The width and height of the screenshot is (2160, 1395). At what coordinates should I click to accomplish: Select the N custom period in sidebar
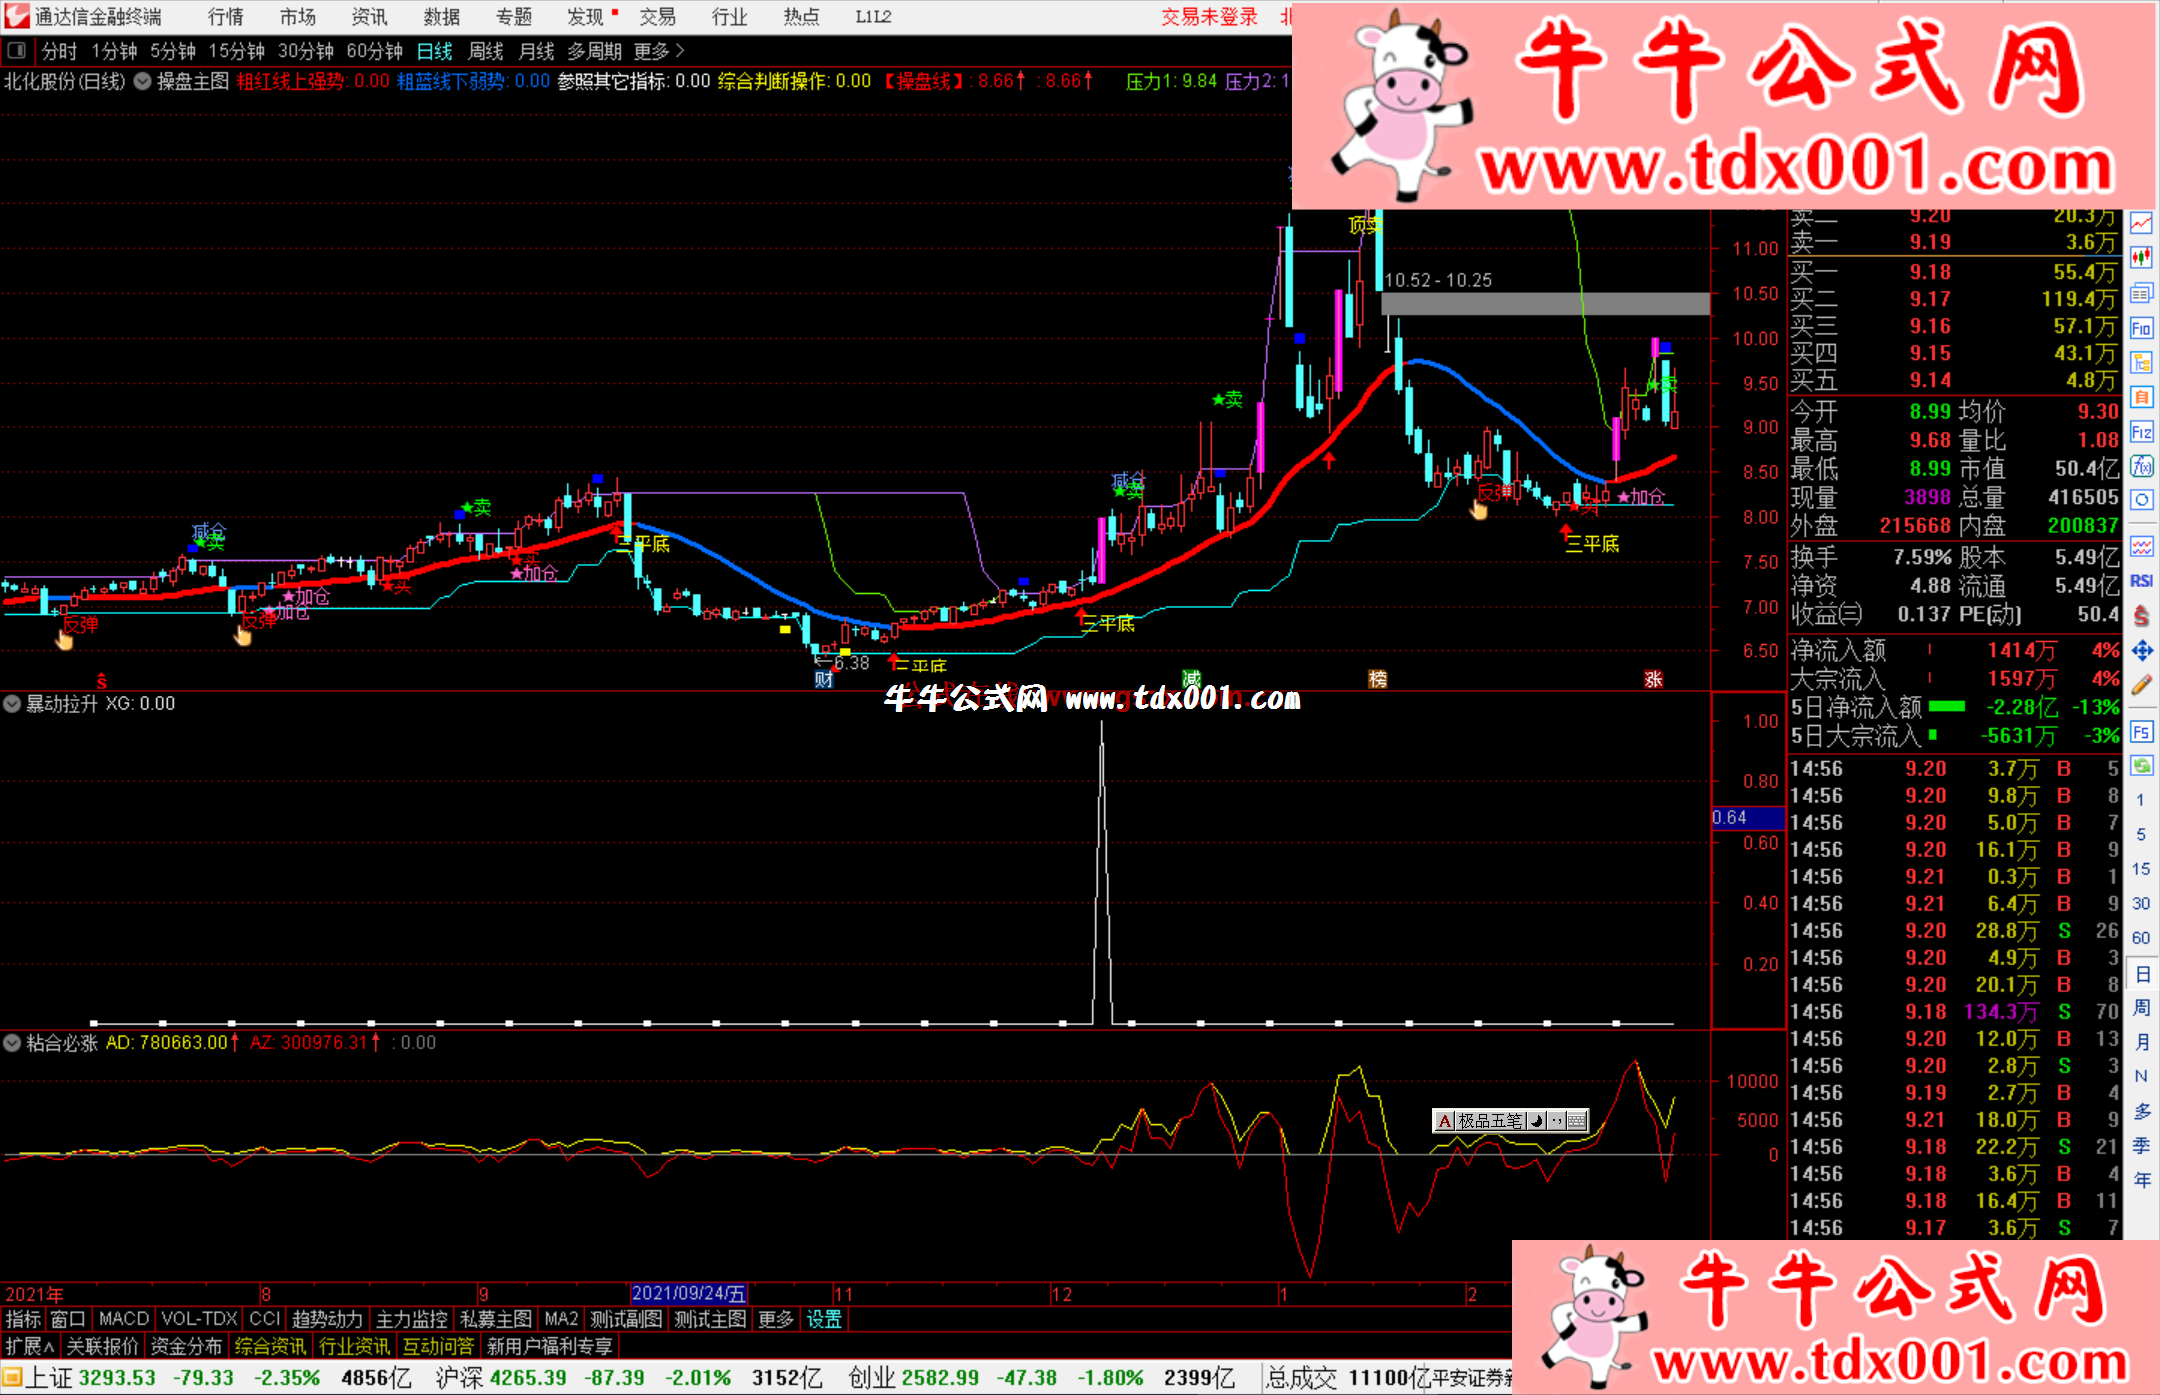[x=2141, y=1076]
